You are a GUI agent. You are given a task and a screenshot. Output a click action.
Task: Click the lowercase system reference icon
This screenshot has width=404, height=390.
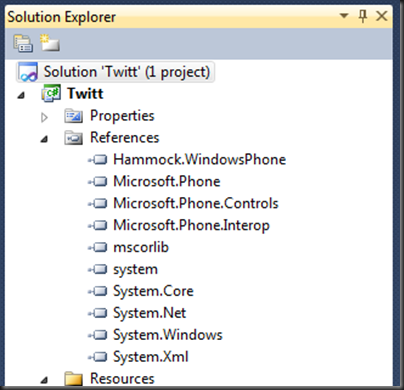98,269
